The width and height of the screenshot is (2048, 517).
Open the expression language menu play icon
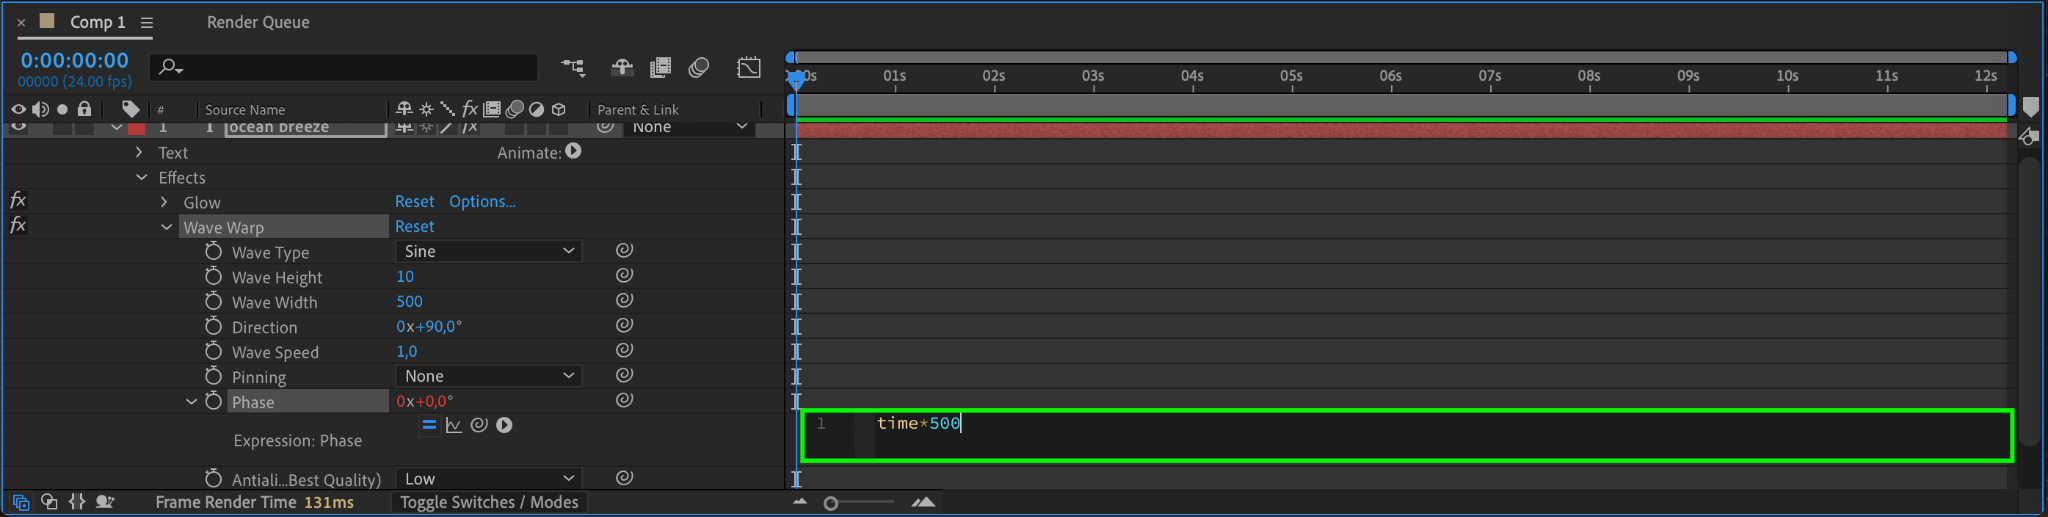[x=504, y=425]
